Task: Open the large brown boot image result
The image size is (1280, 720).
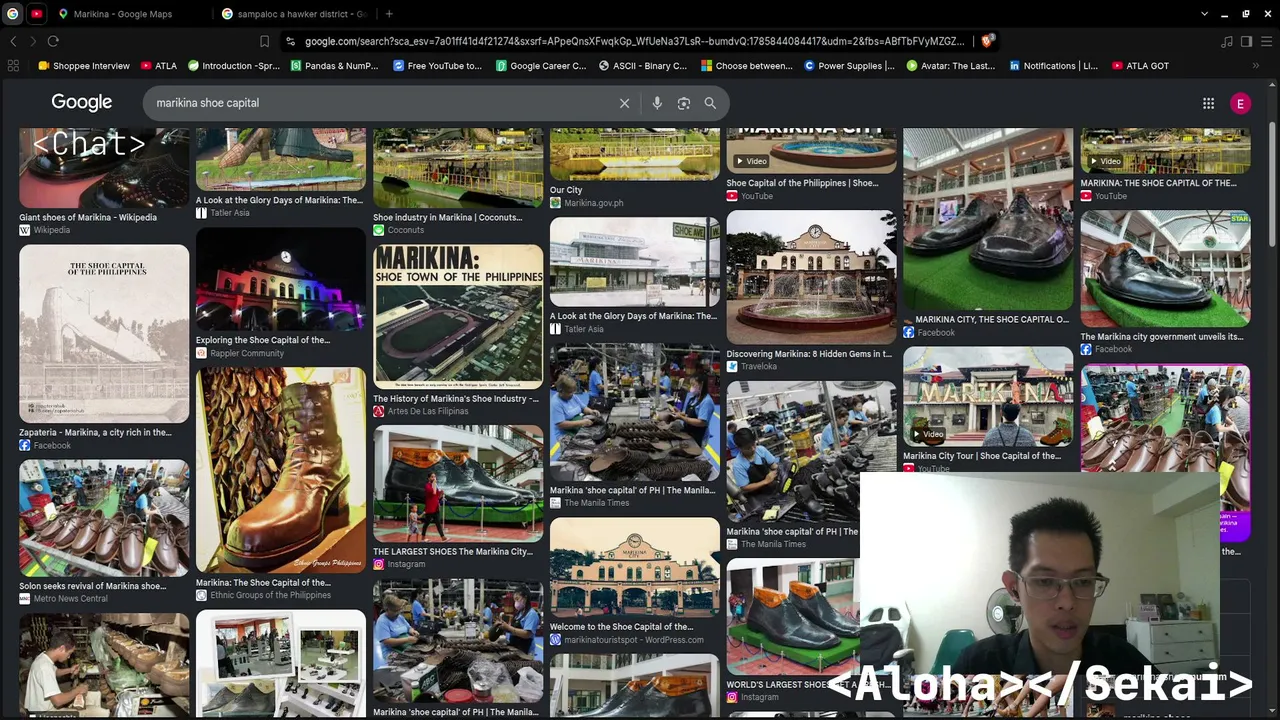Action: (x=281, y=470)
